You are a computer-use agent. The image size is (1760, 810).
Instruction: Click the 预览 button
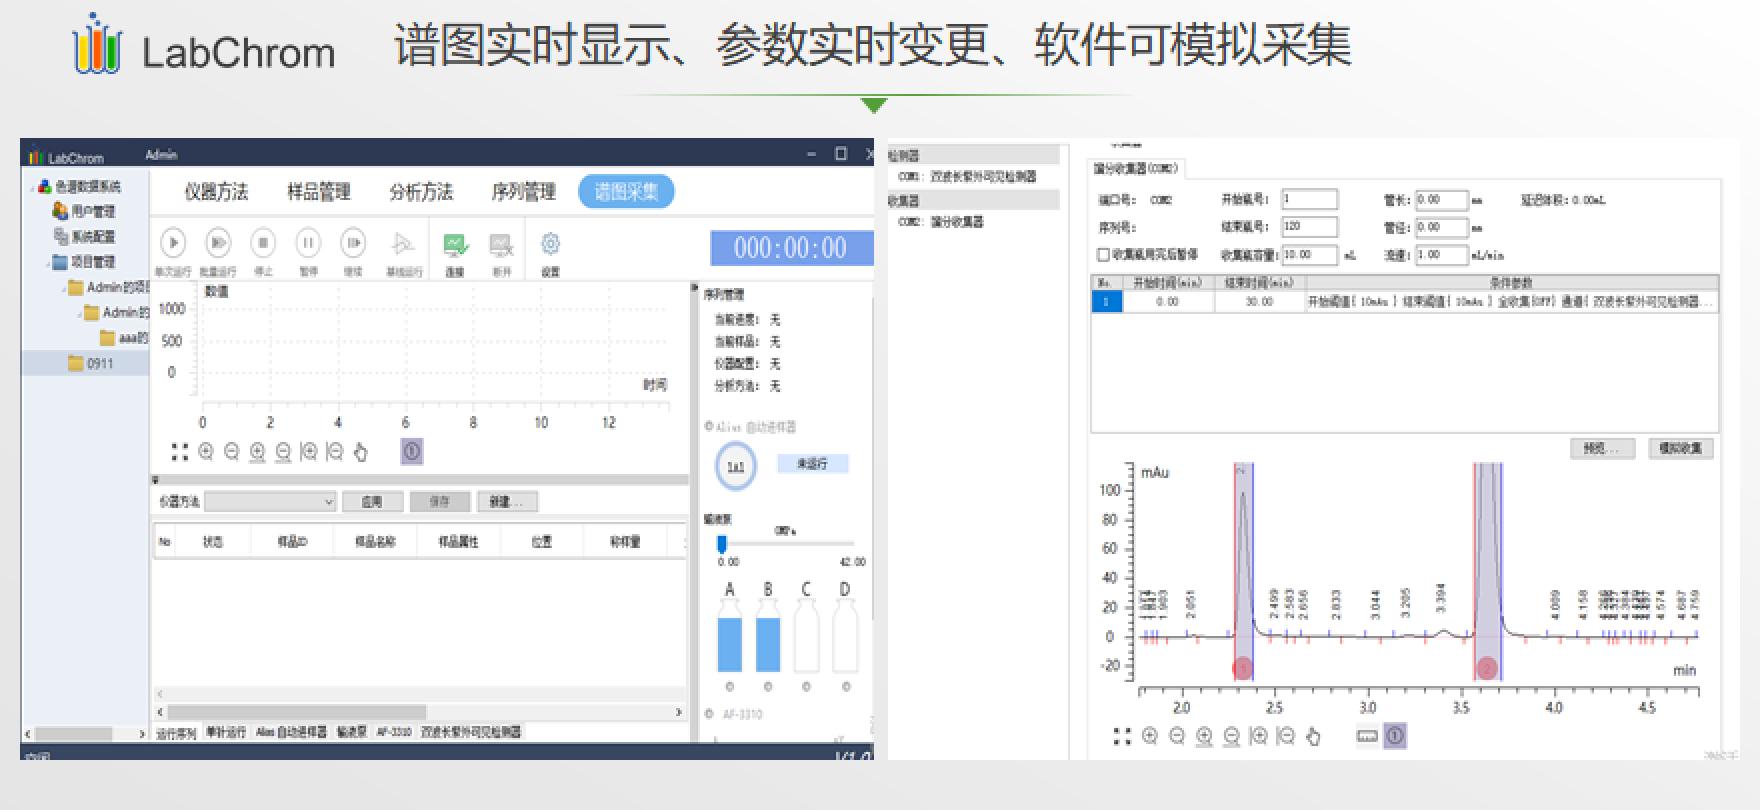pyautogui.click(x=1602, y=448)
